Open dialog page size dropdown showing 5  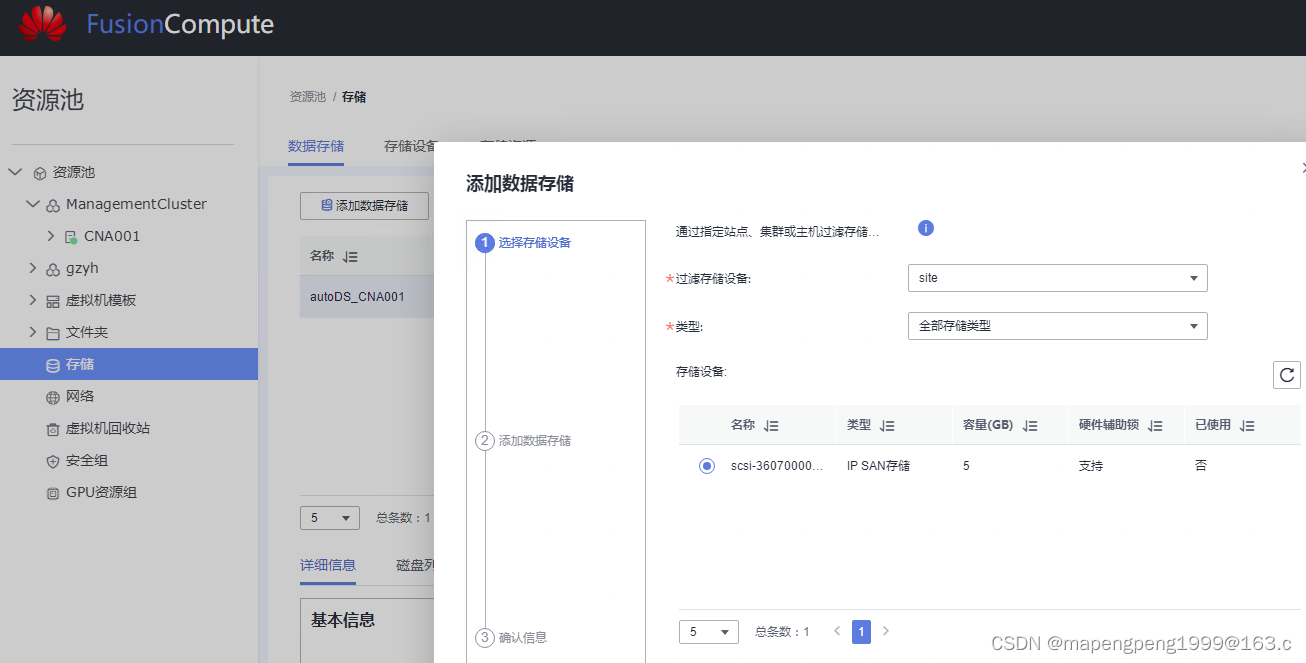tap(709, 632)
